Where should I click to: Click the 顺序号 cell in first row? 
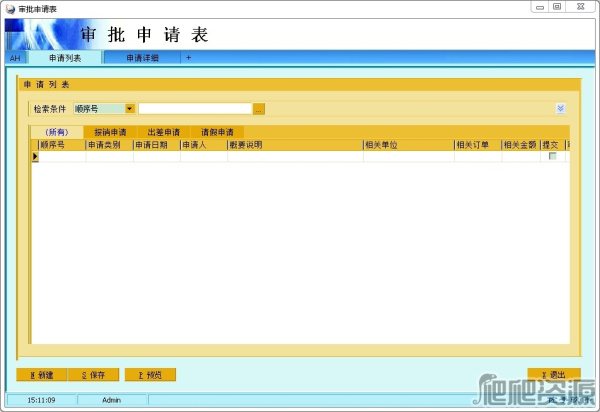coord(62,156)
